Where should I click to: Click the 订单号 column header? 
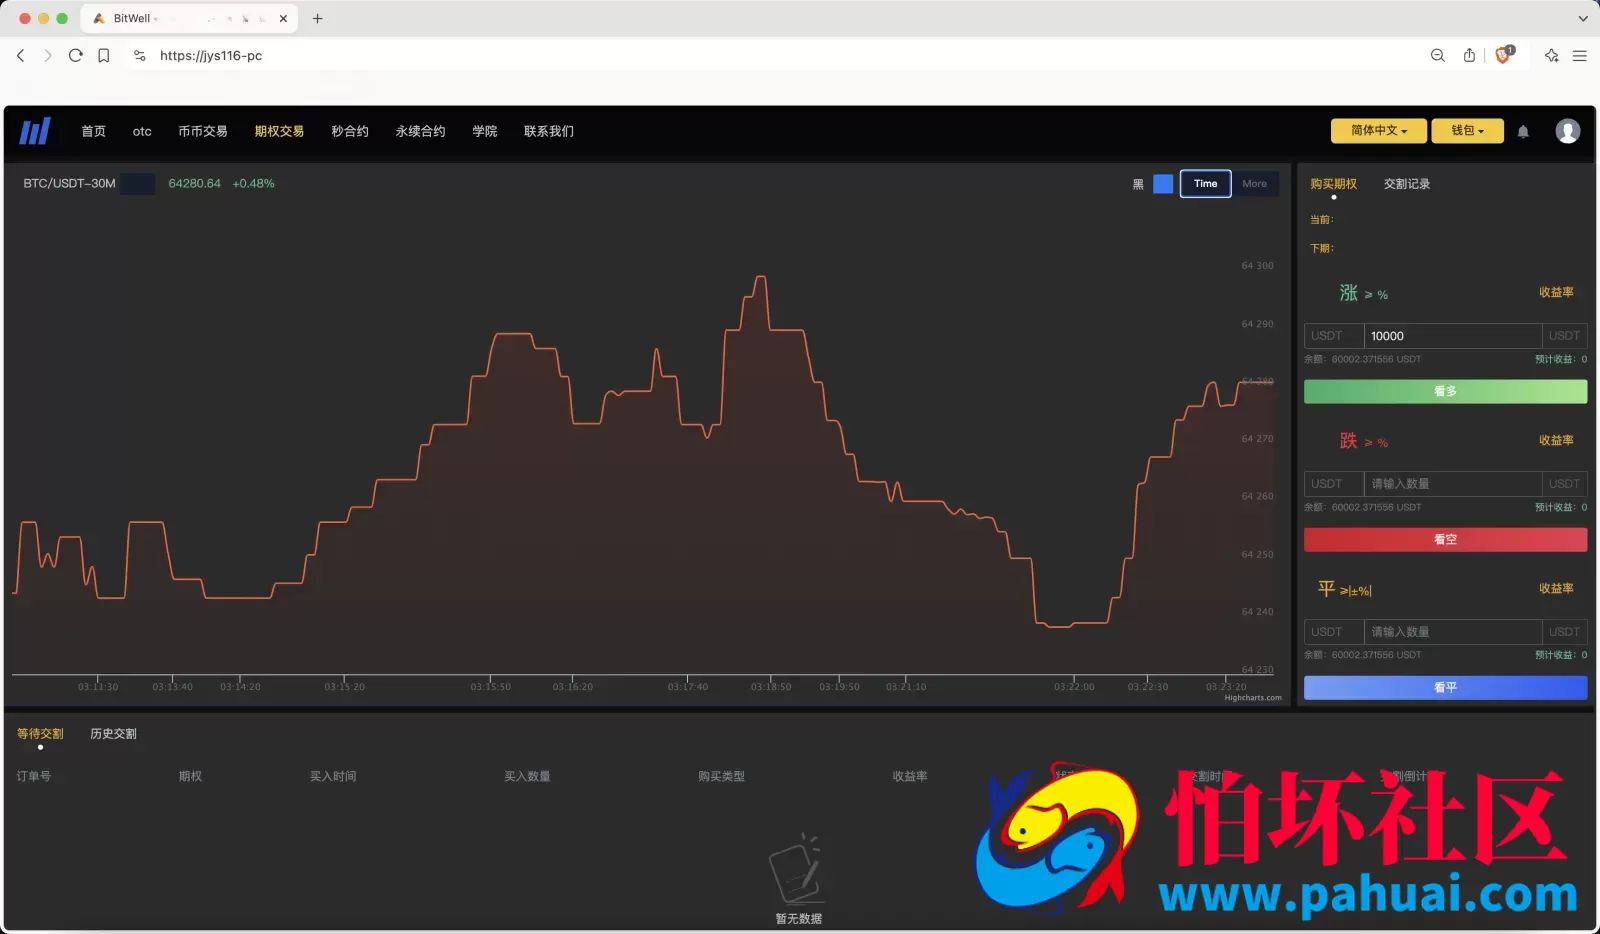click(33, 776)
